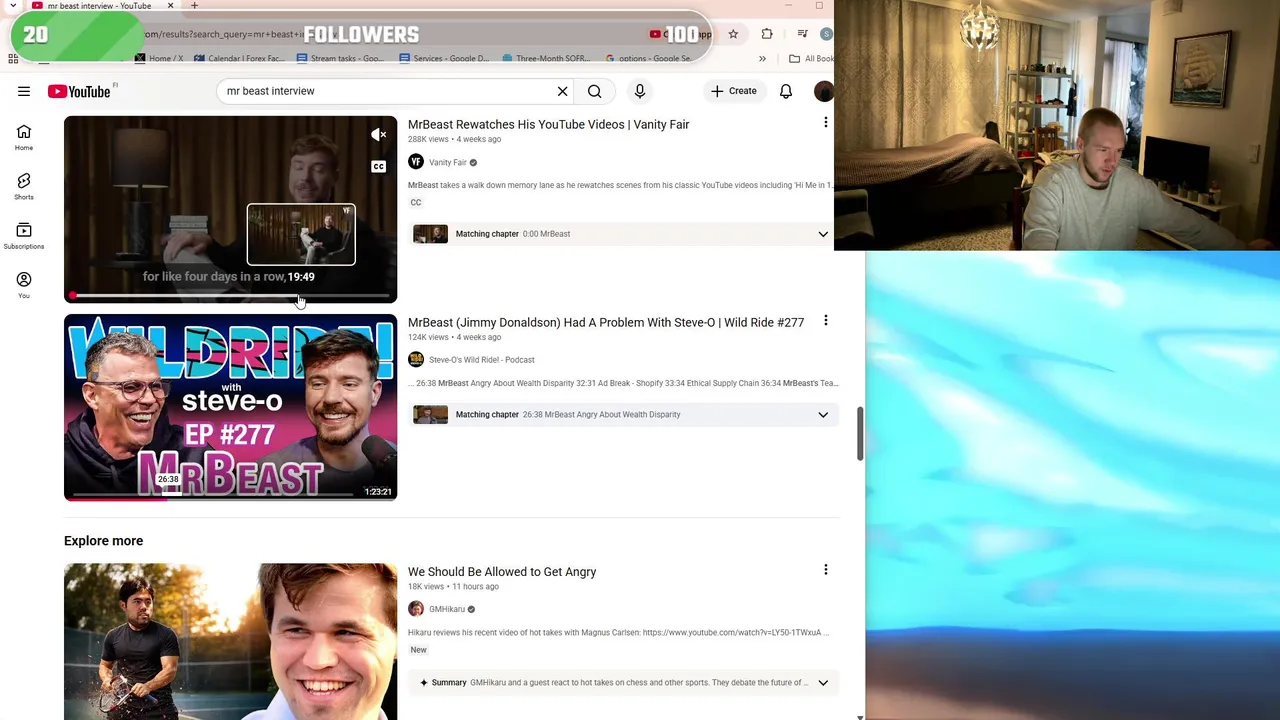Viewport: 1280px width, 720px height.
Task: Open the notifications bell
Action: (x=786, y=91)
